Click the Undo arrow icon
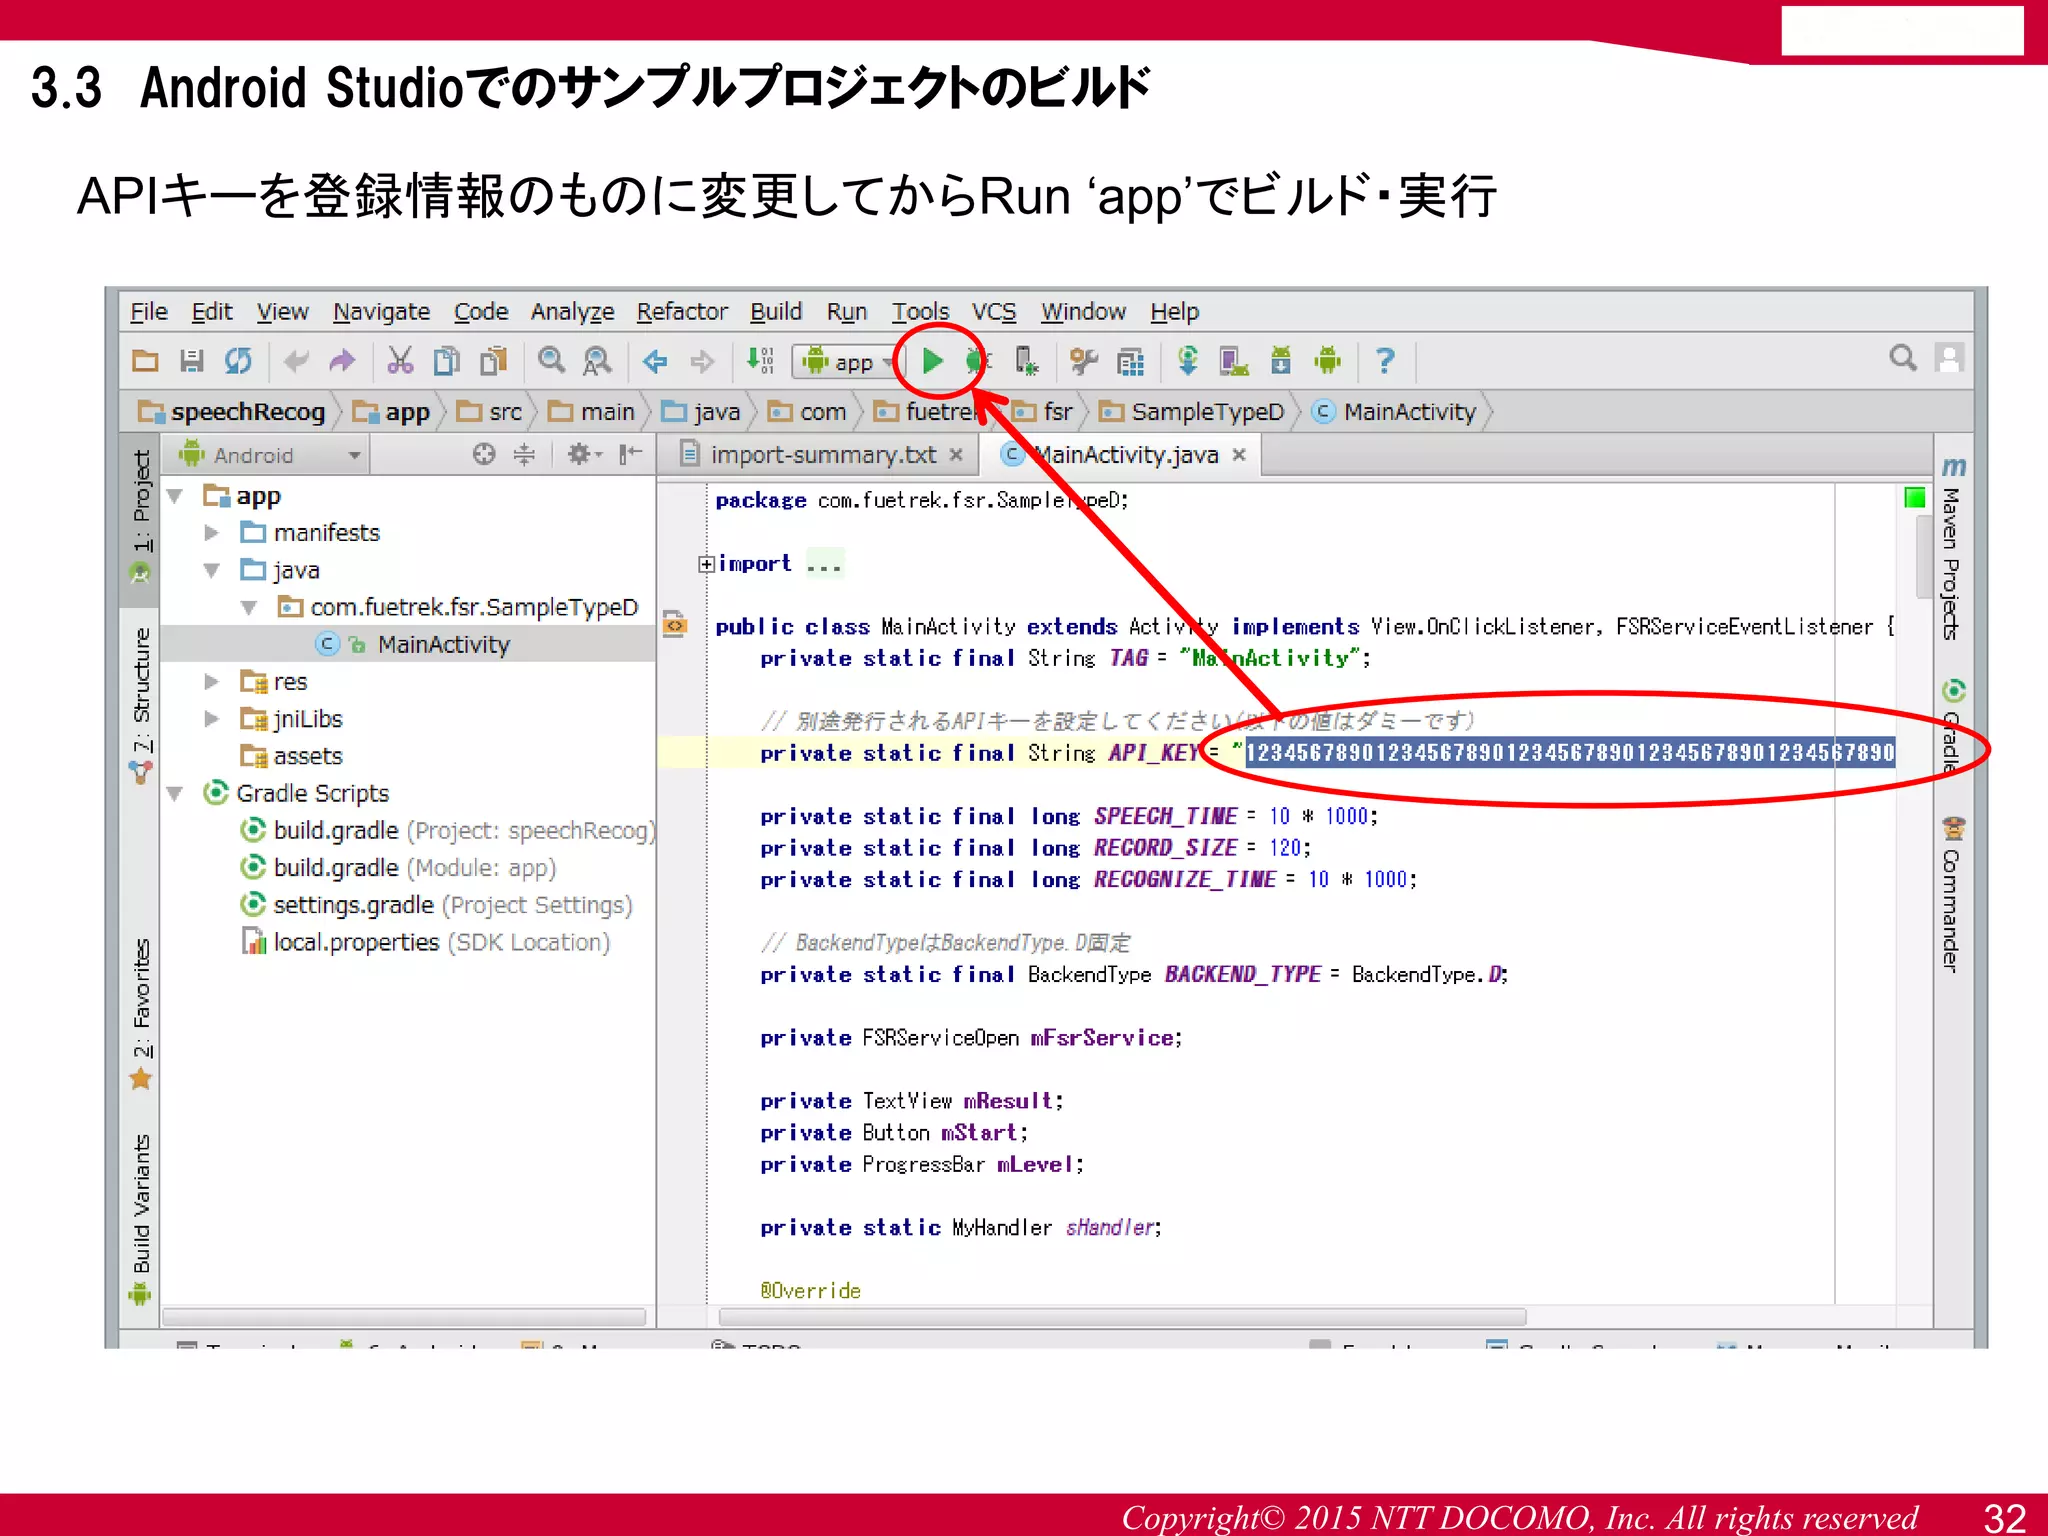This screenshot has width=2048, height=1536. click(296, 360)
